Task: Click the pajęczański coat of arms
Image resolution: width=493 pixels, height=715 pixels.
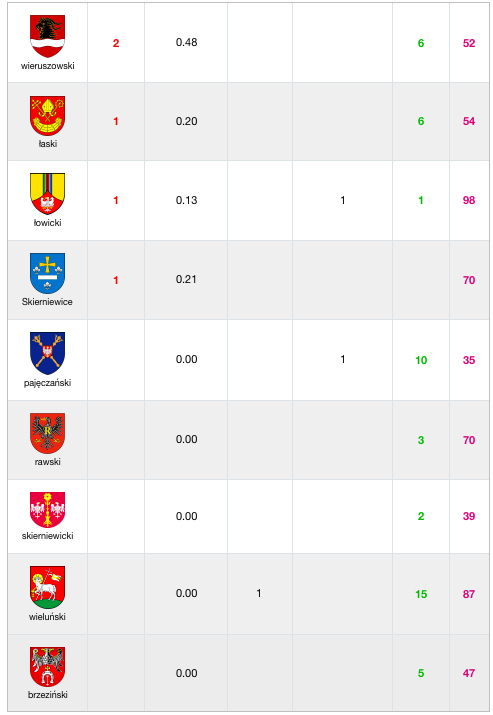Action: click(x=47, y=353)
